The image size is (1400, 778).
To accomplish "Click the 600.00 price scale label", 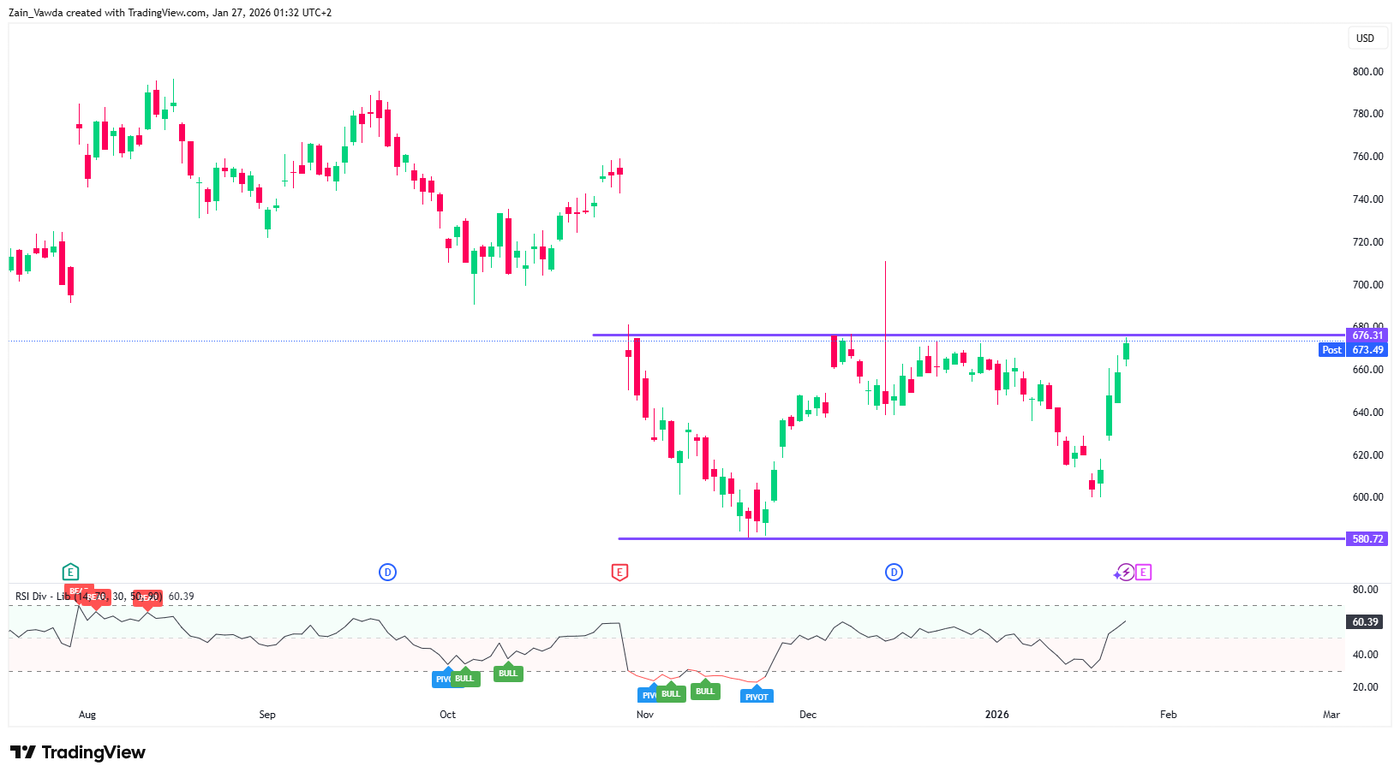I will (1368, 497).
